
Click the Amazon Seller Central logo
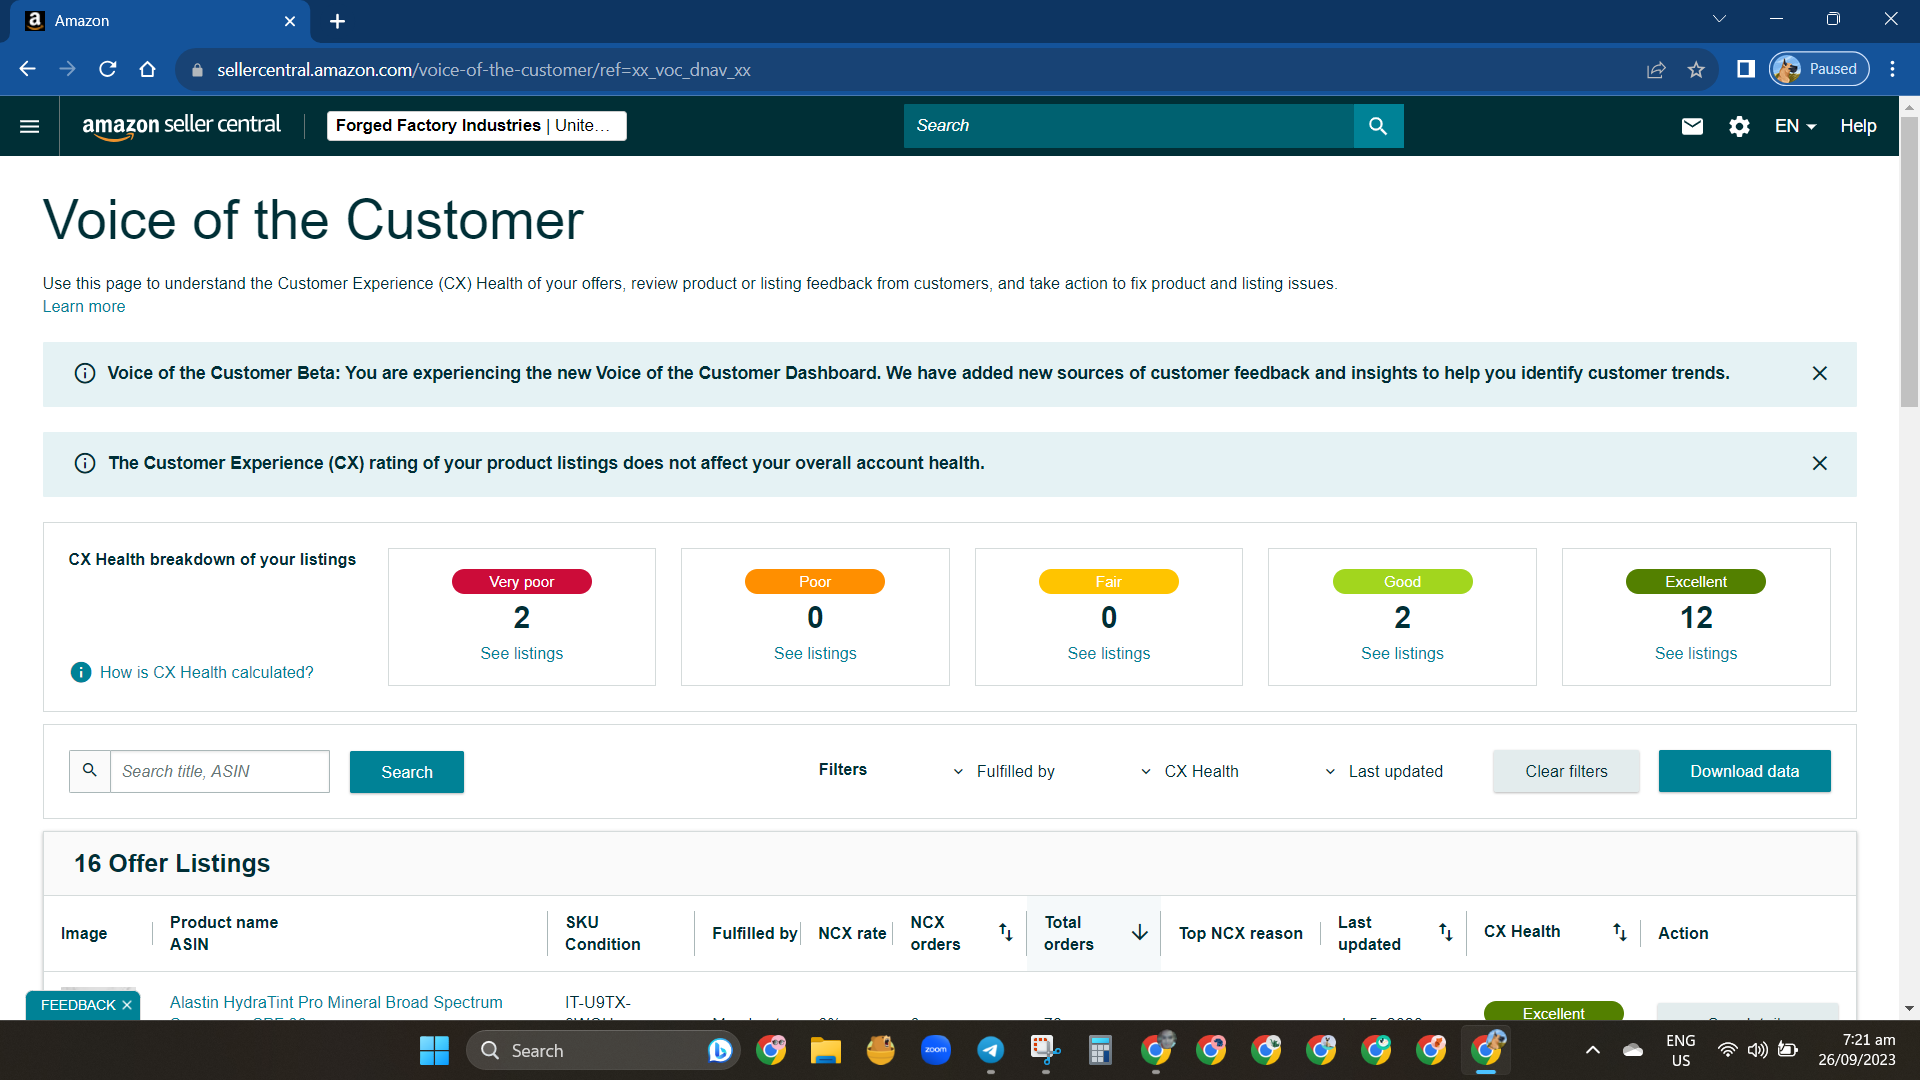181,126
